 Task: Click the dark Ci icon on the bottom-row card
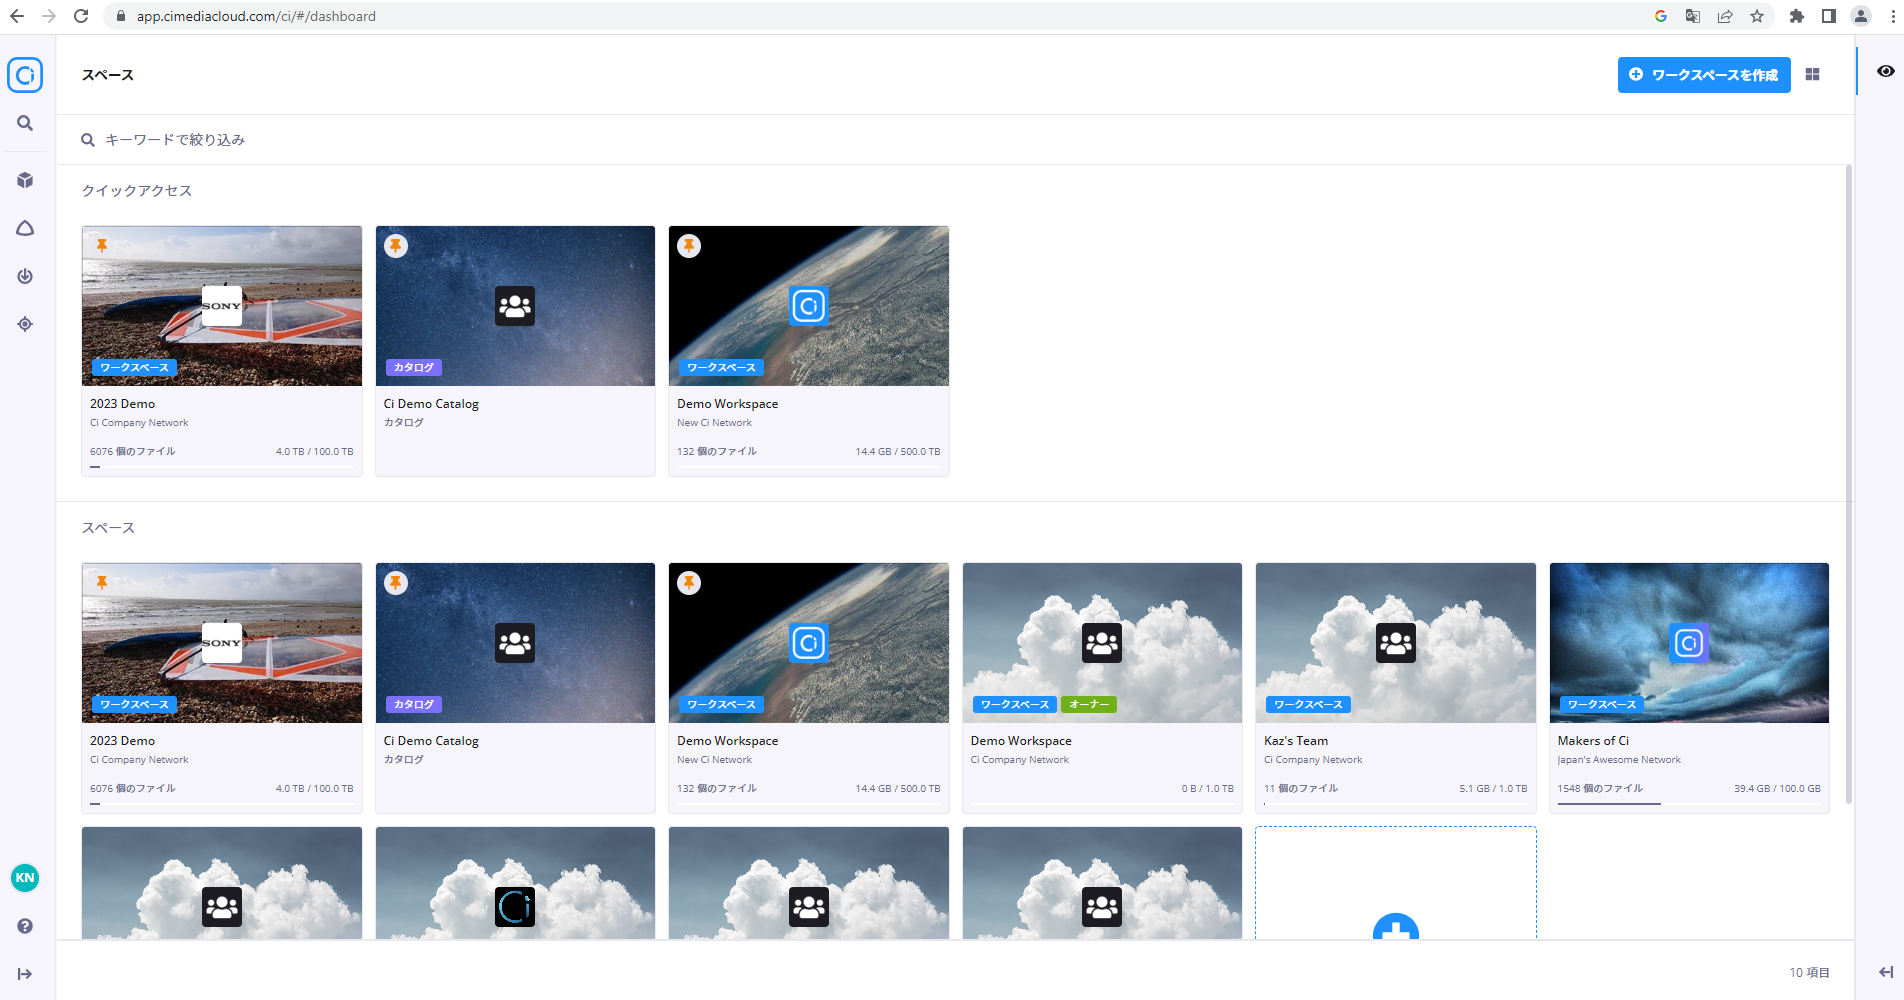[x=515, y=907]
